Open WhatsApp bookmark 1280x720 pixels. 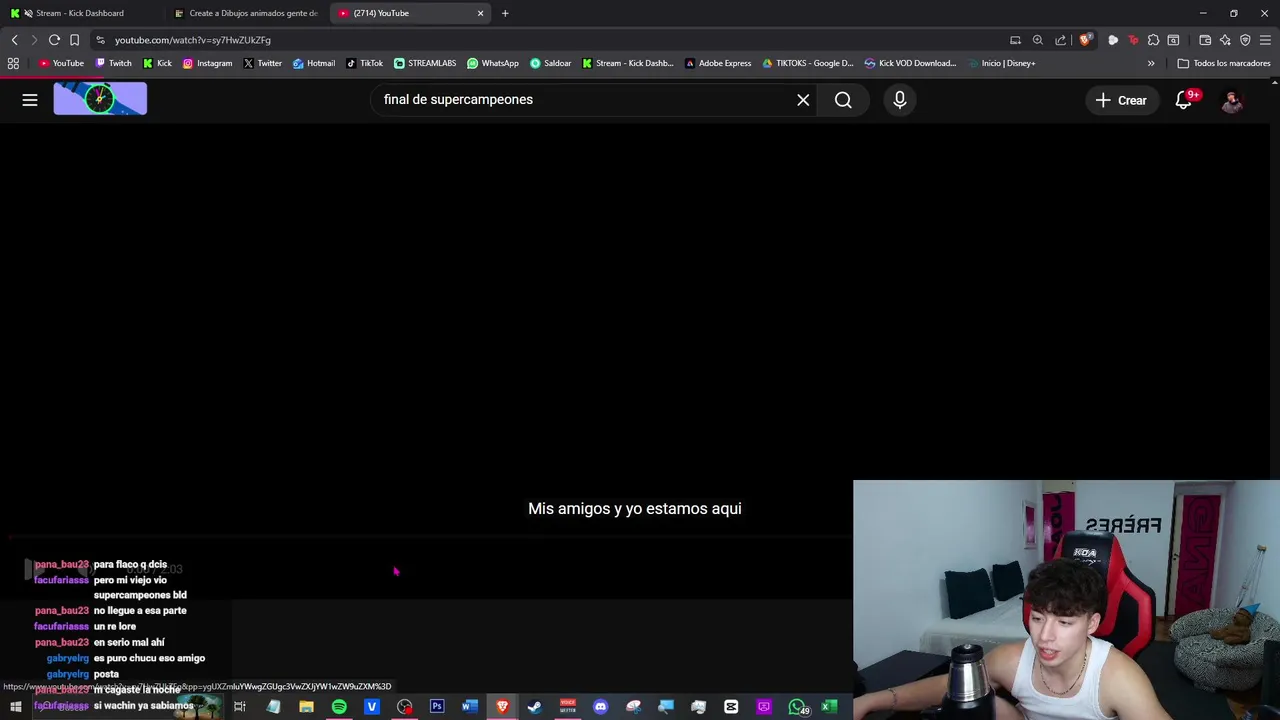(x=493, y=63)
